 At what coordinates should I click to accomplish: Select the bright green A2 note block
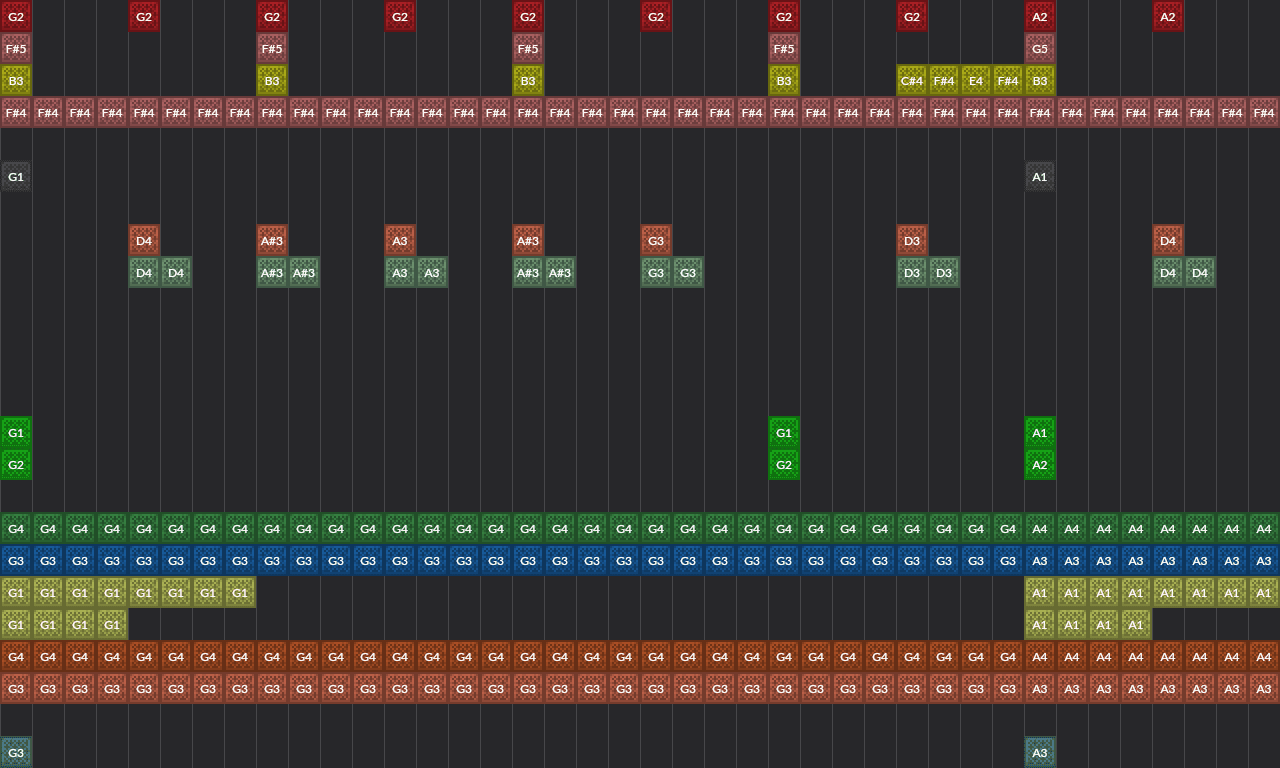click(x=1040, y=464)
